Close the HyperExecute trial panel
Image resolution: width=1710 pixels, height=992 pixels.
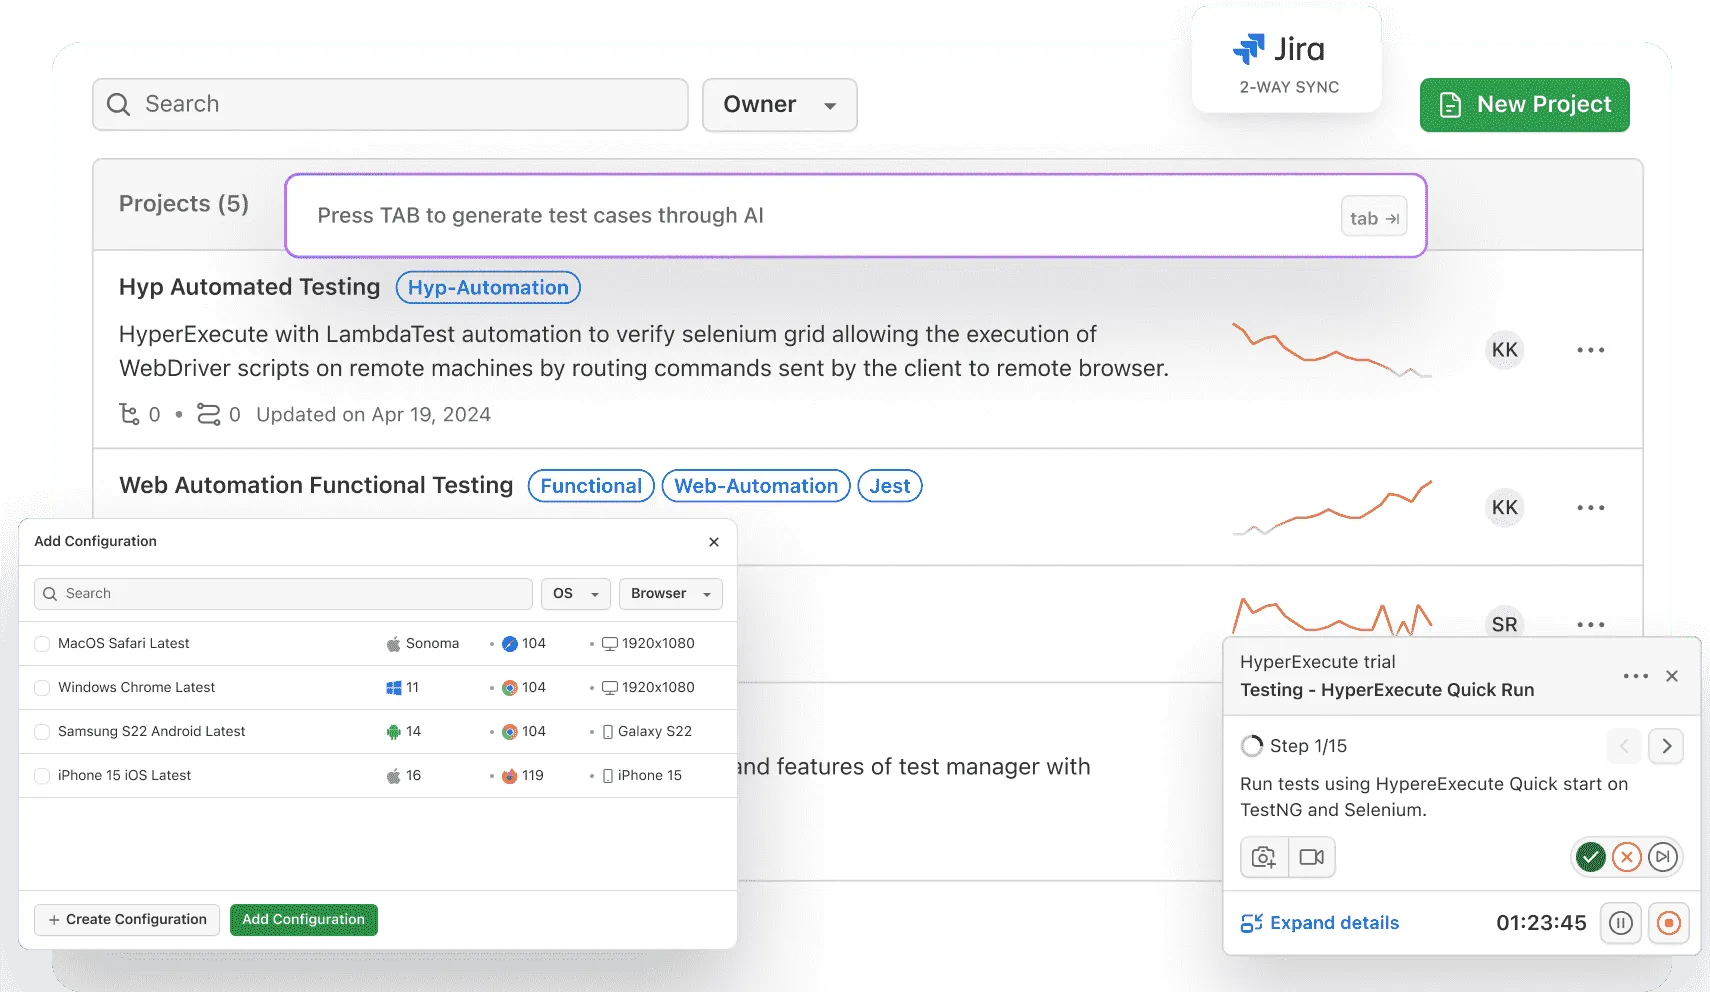tap(1672, 676)
